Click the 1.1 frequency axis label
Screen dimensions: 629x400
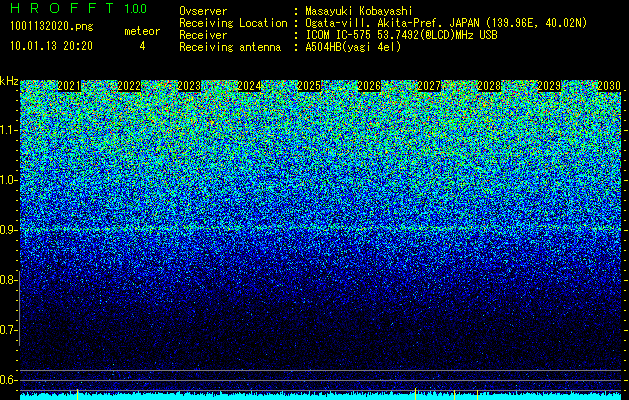[8, 130]
